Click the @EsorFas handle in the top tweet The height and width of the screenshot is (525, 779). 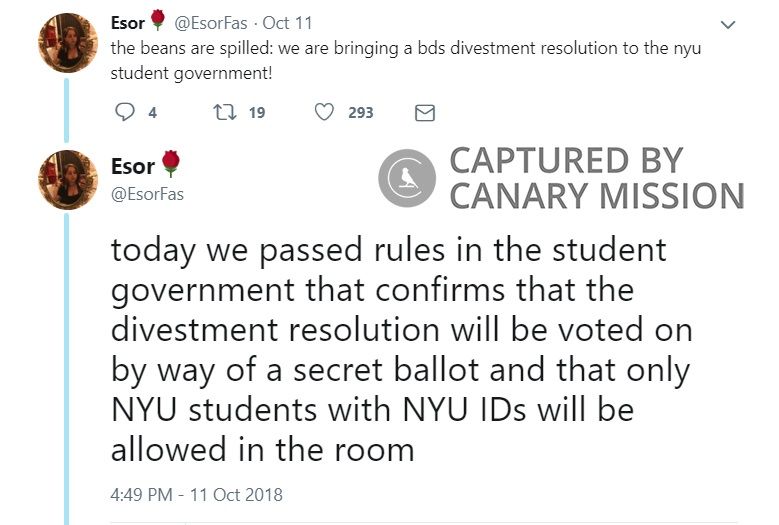213,23
